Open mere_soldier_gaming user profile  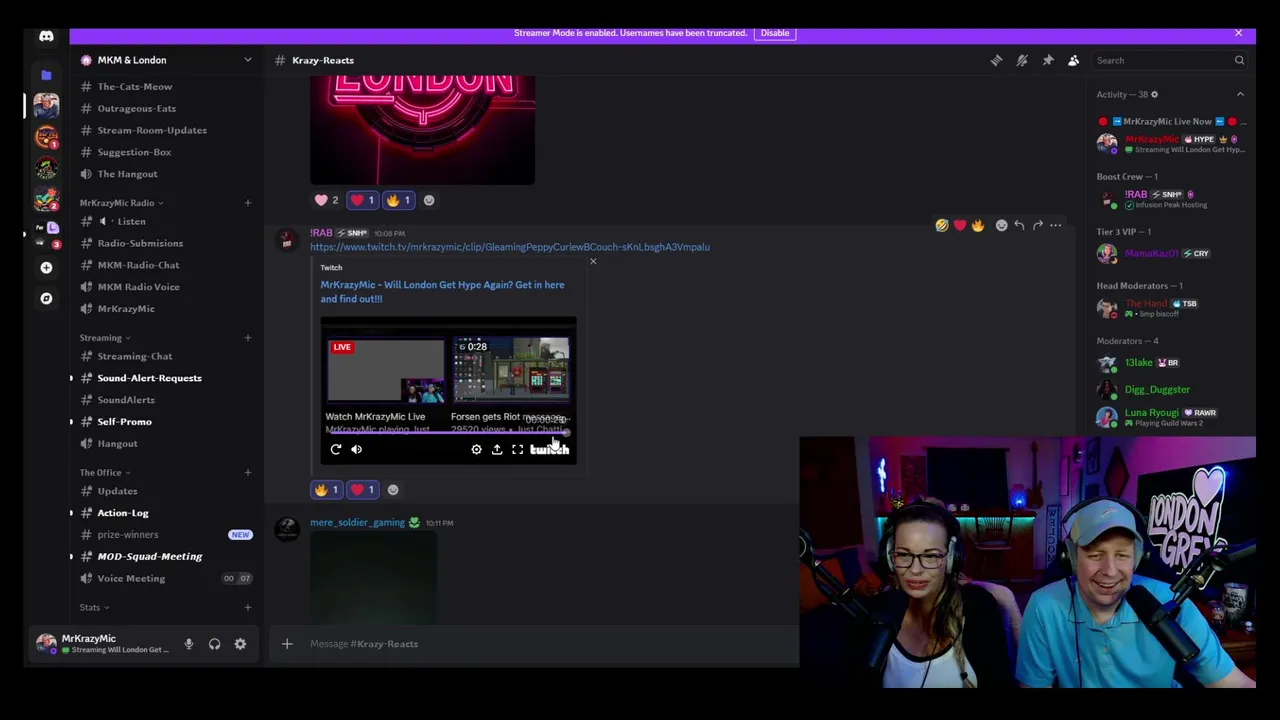tap(357, 523)
